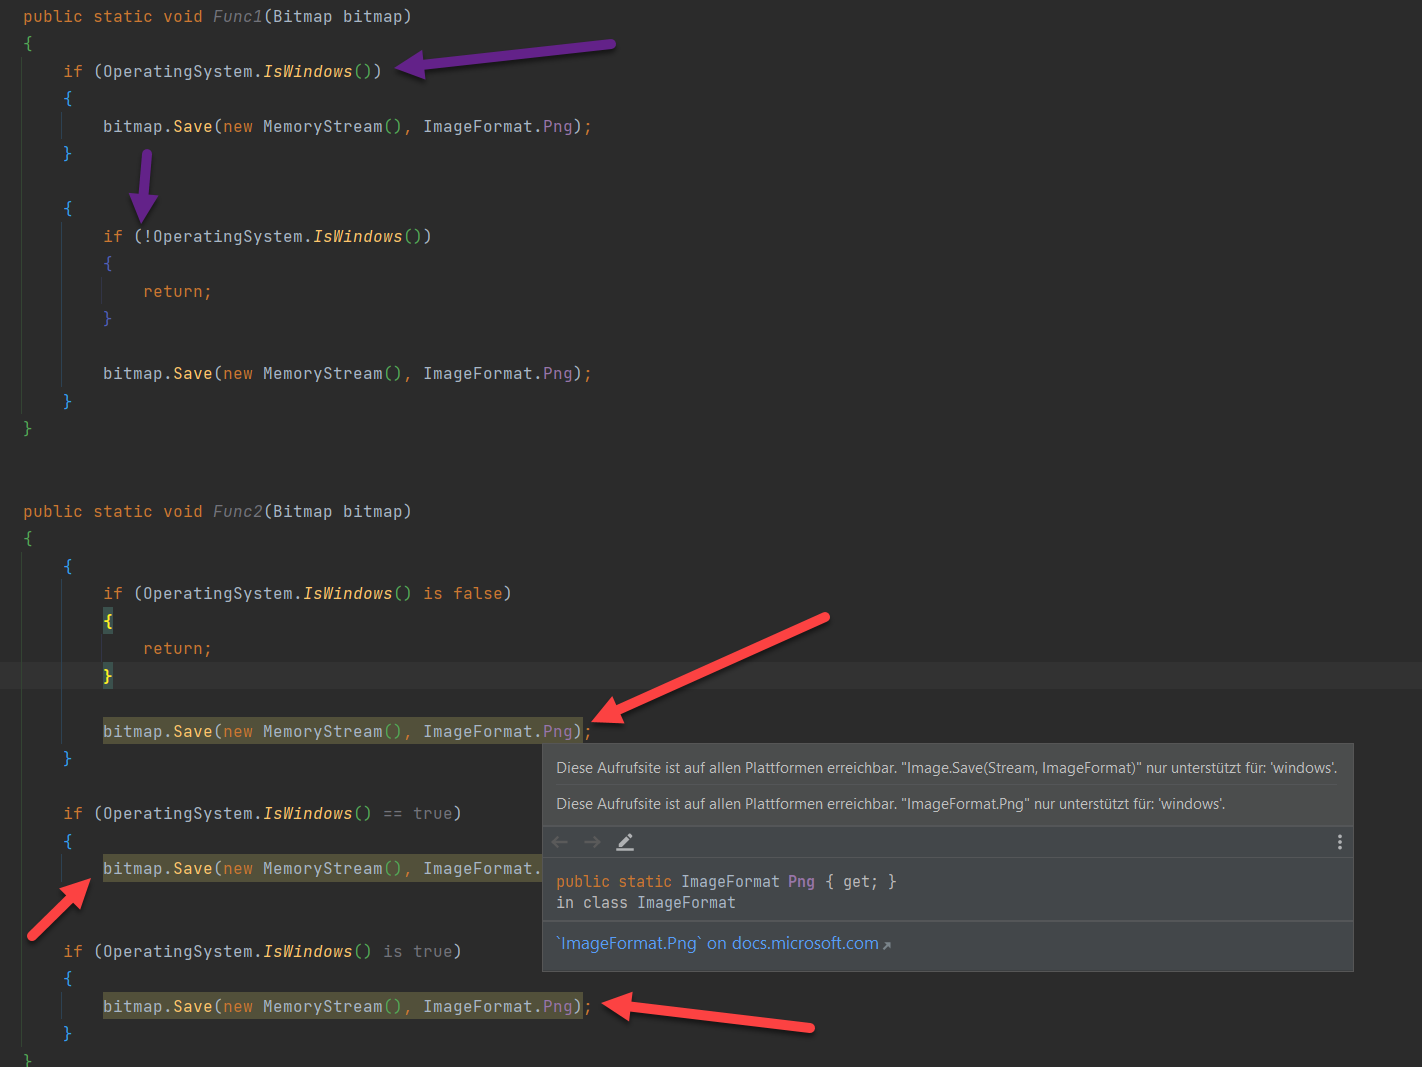Click the external link arrow beside docs.microsoft.com
The width and height of the screenshot is (1422, 1067).
coord(888,943)
